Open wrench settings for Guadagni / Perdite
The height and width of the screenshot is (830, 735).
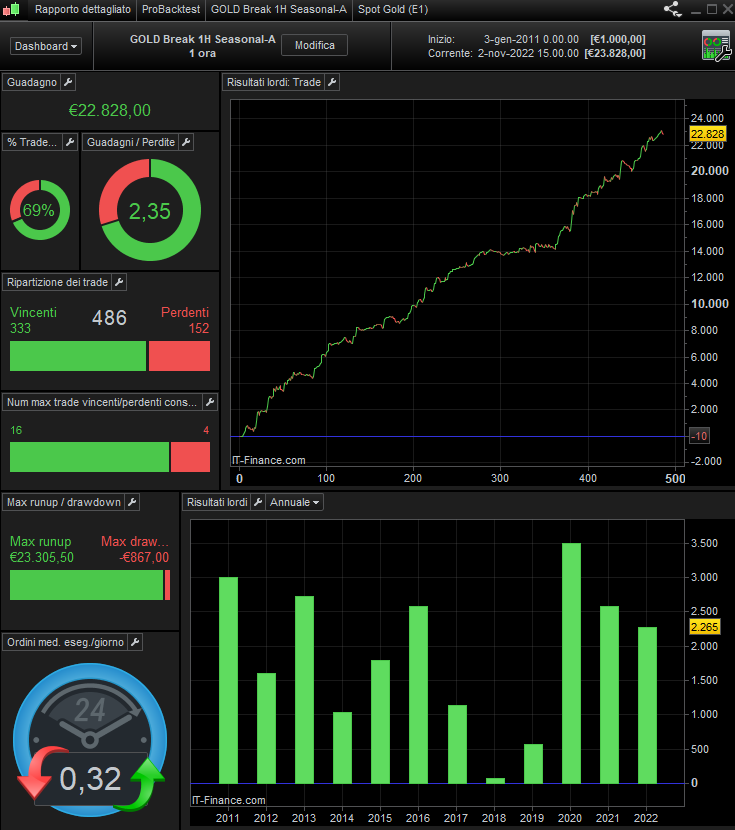186,142
